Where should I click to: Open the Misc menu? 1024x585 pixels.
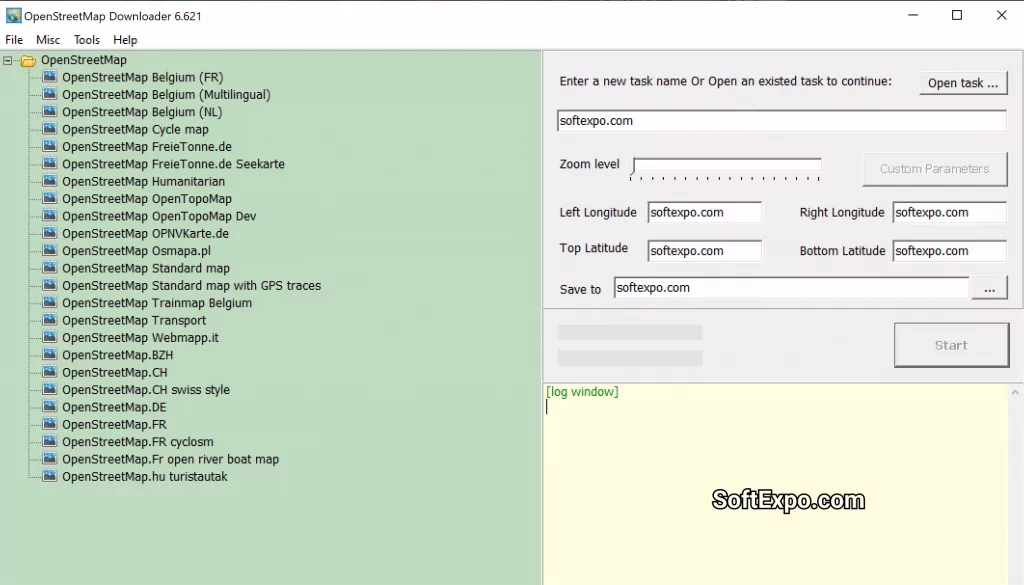click(x=48, y=40)
